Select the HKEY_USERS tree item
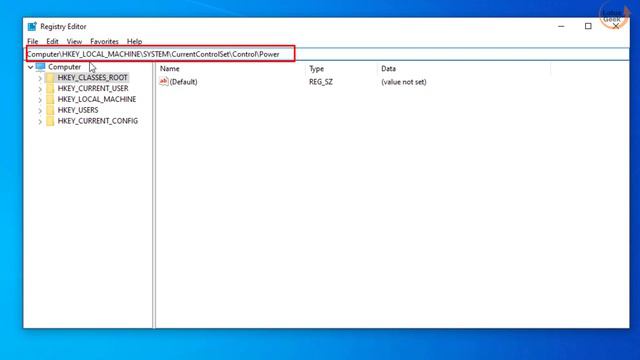 click(78, 110)
